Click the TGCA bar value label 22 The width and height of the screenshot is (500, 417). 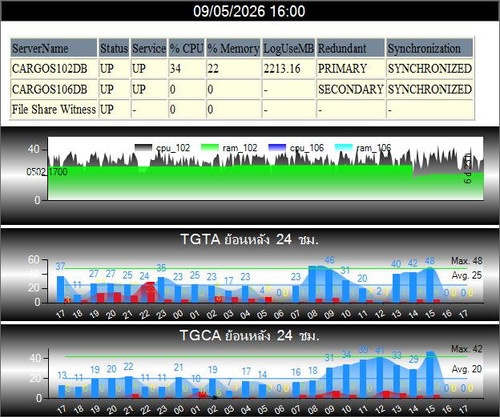coord(128,367)
